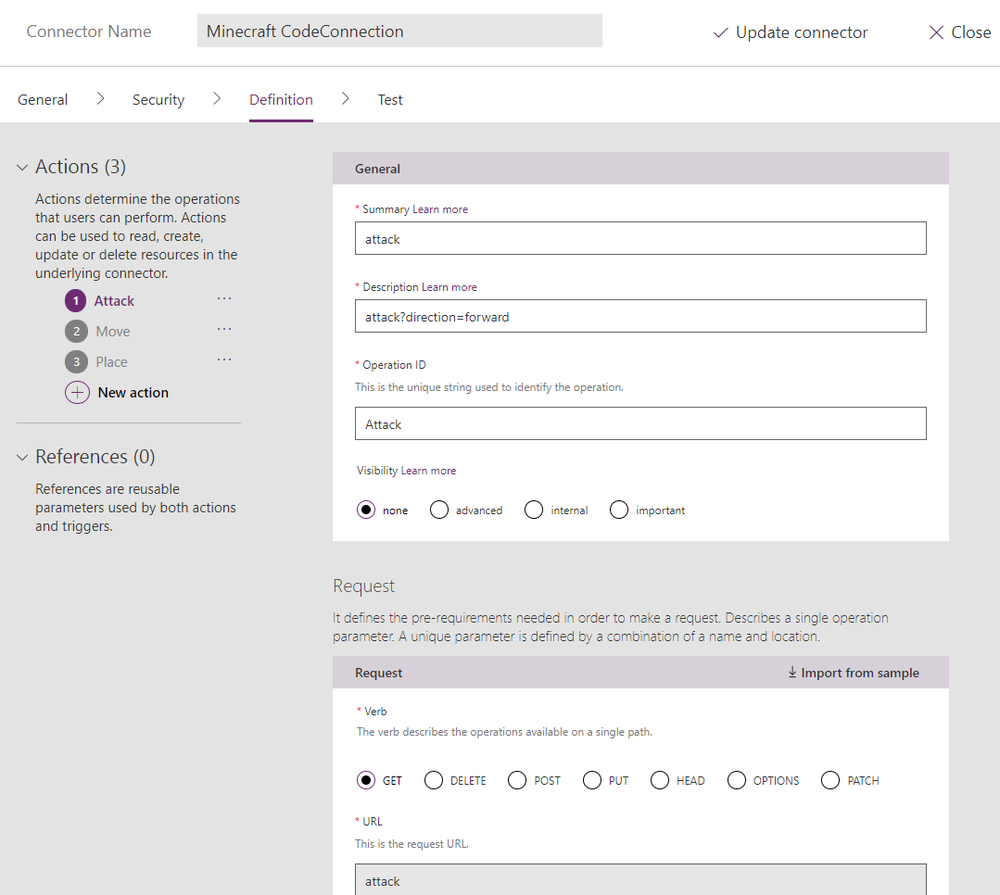Screen dimensions: 1000x895
Task: Set the verb to DELETE
Action: [x=434, y=780]
